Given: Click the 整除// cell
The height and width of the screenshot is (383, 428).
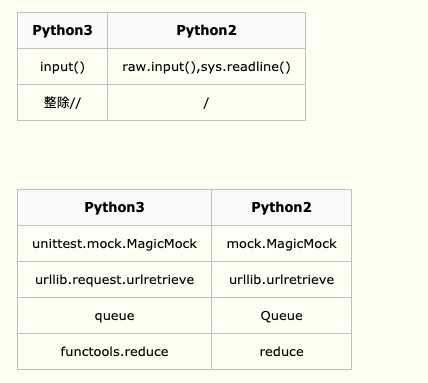Looking at the screenshot, I should pyautogui.click(x=62, y=102).
